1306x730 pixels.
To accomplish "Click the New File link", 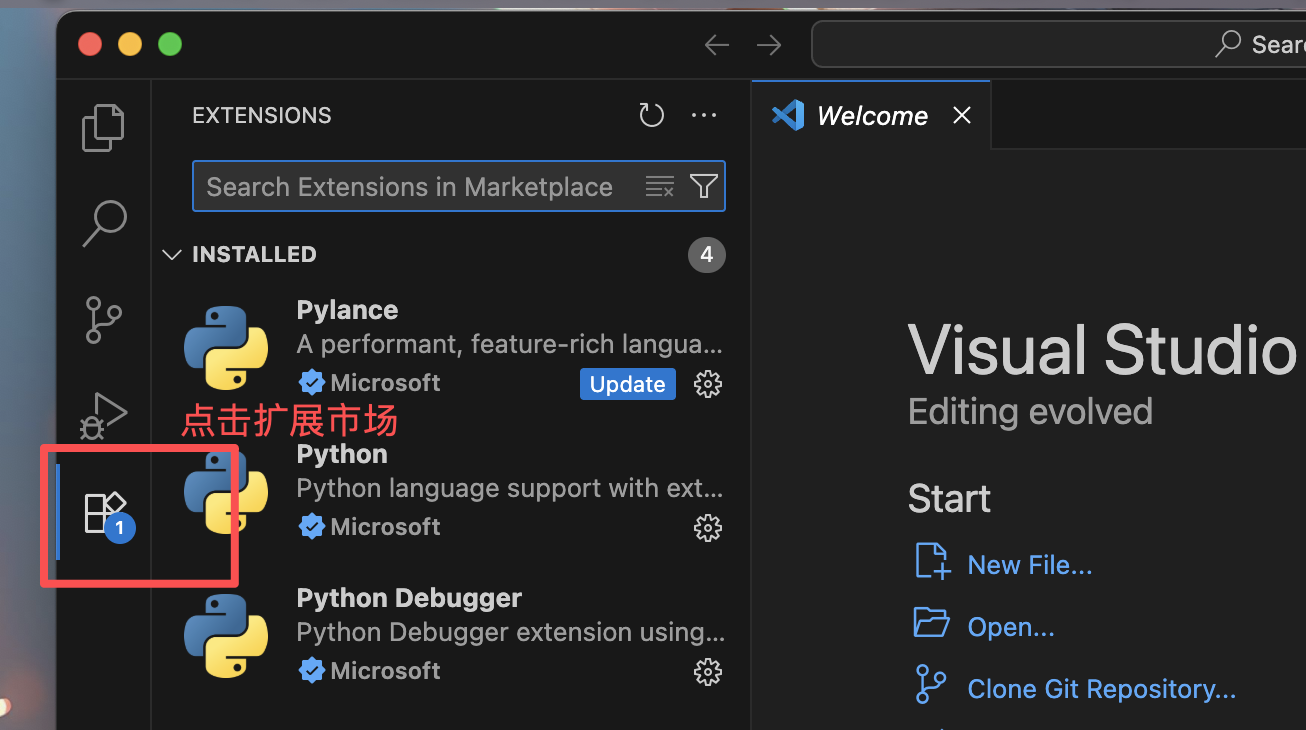I will point(1030,565).
